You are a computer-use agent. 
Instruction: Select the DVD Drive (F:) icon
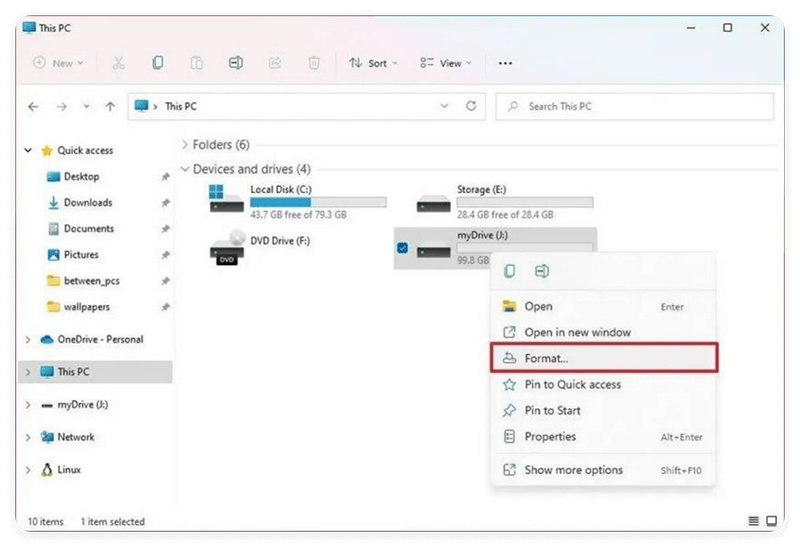(x=227, y=247)
